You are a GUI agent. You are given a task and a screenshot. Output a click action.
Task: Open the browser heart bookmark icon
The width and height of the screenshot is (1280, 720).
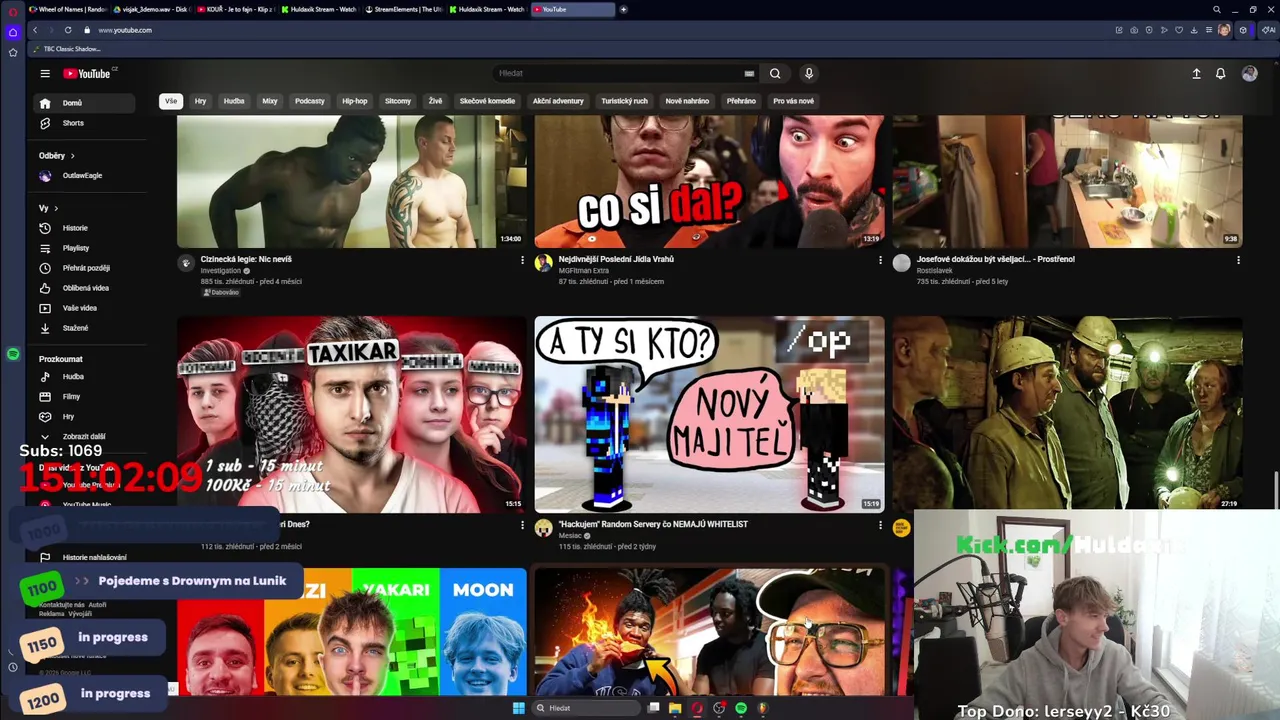coord(1179,30)
